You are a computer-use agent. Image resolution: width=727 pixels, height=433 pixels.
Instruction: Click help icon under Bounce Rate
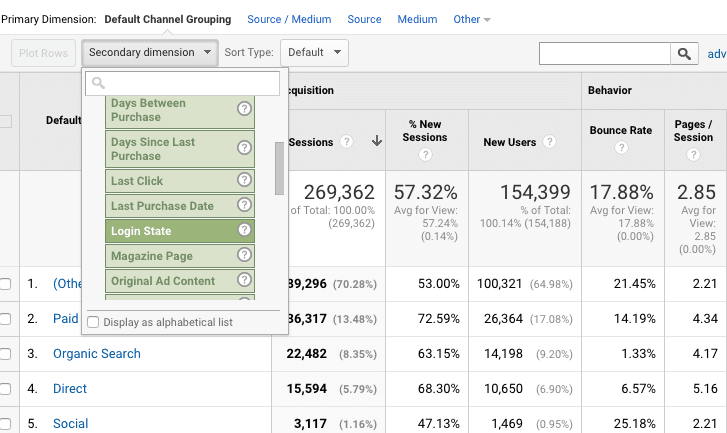[621, 148]
